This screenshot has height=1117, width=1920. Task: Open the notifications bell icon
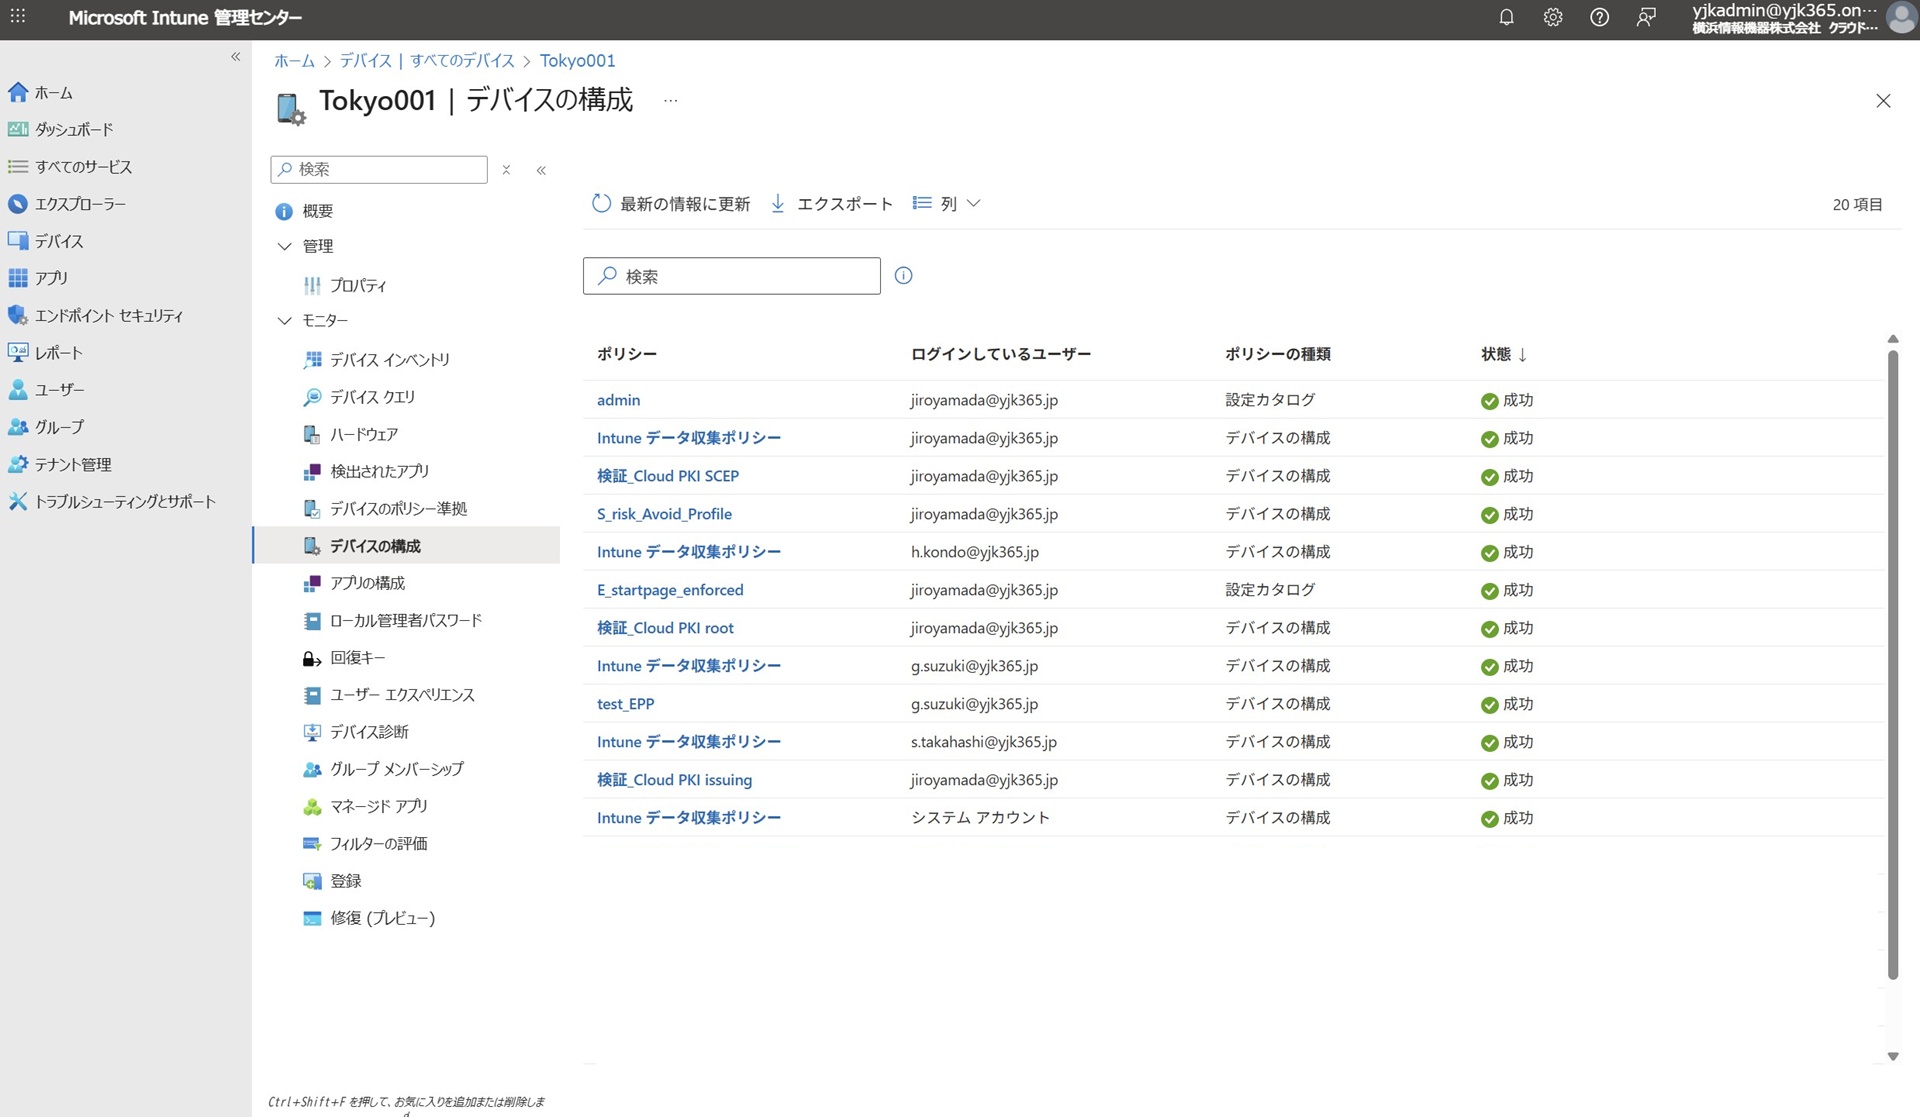pyautogui.click(x=1506, y=17)
